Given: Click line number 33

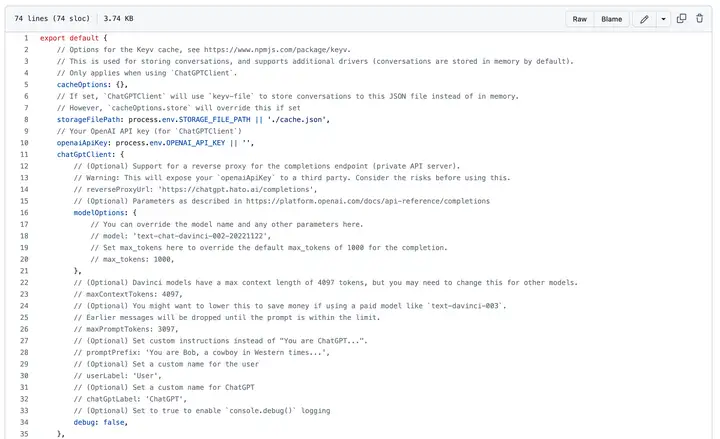Looking at the screenshot, I should pos(24,410).
